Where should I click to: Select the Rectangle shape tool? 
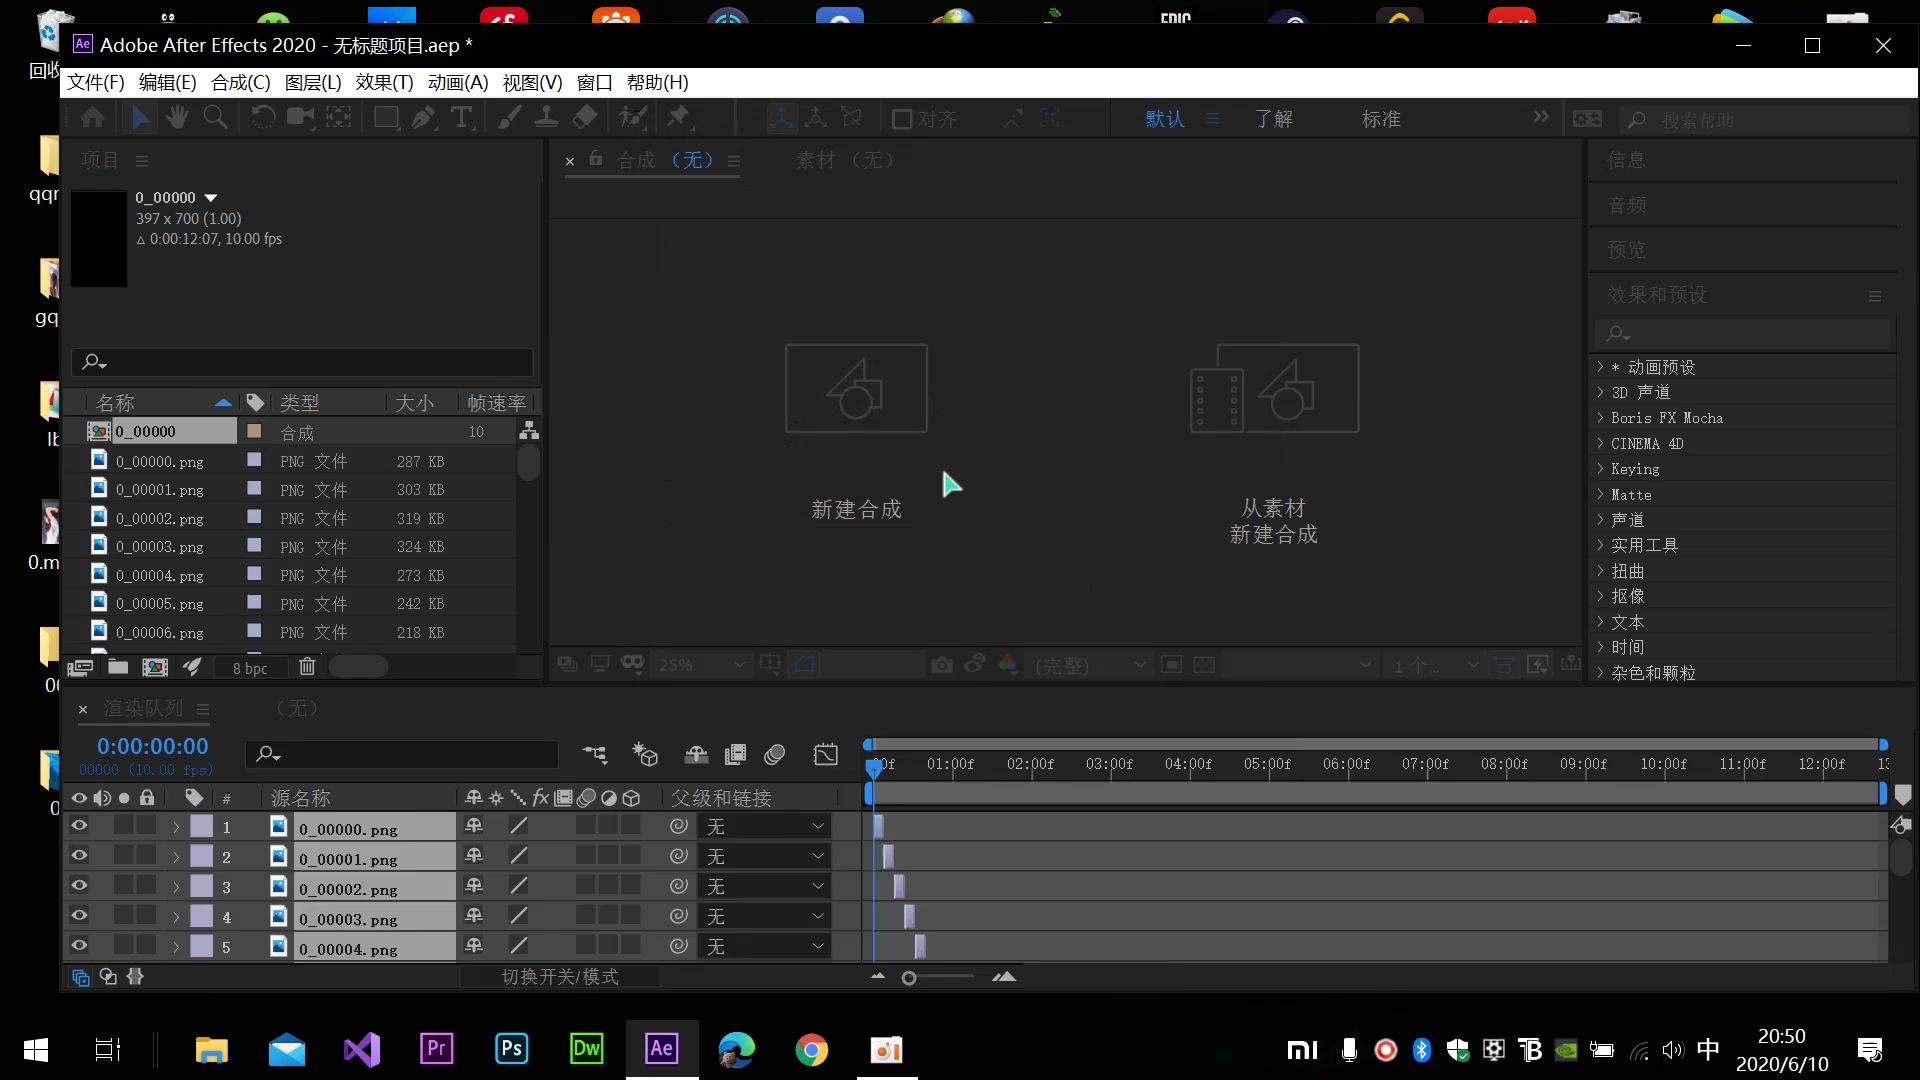tap(386, 118)
